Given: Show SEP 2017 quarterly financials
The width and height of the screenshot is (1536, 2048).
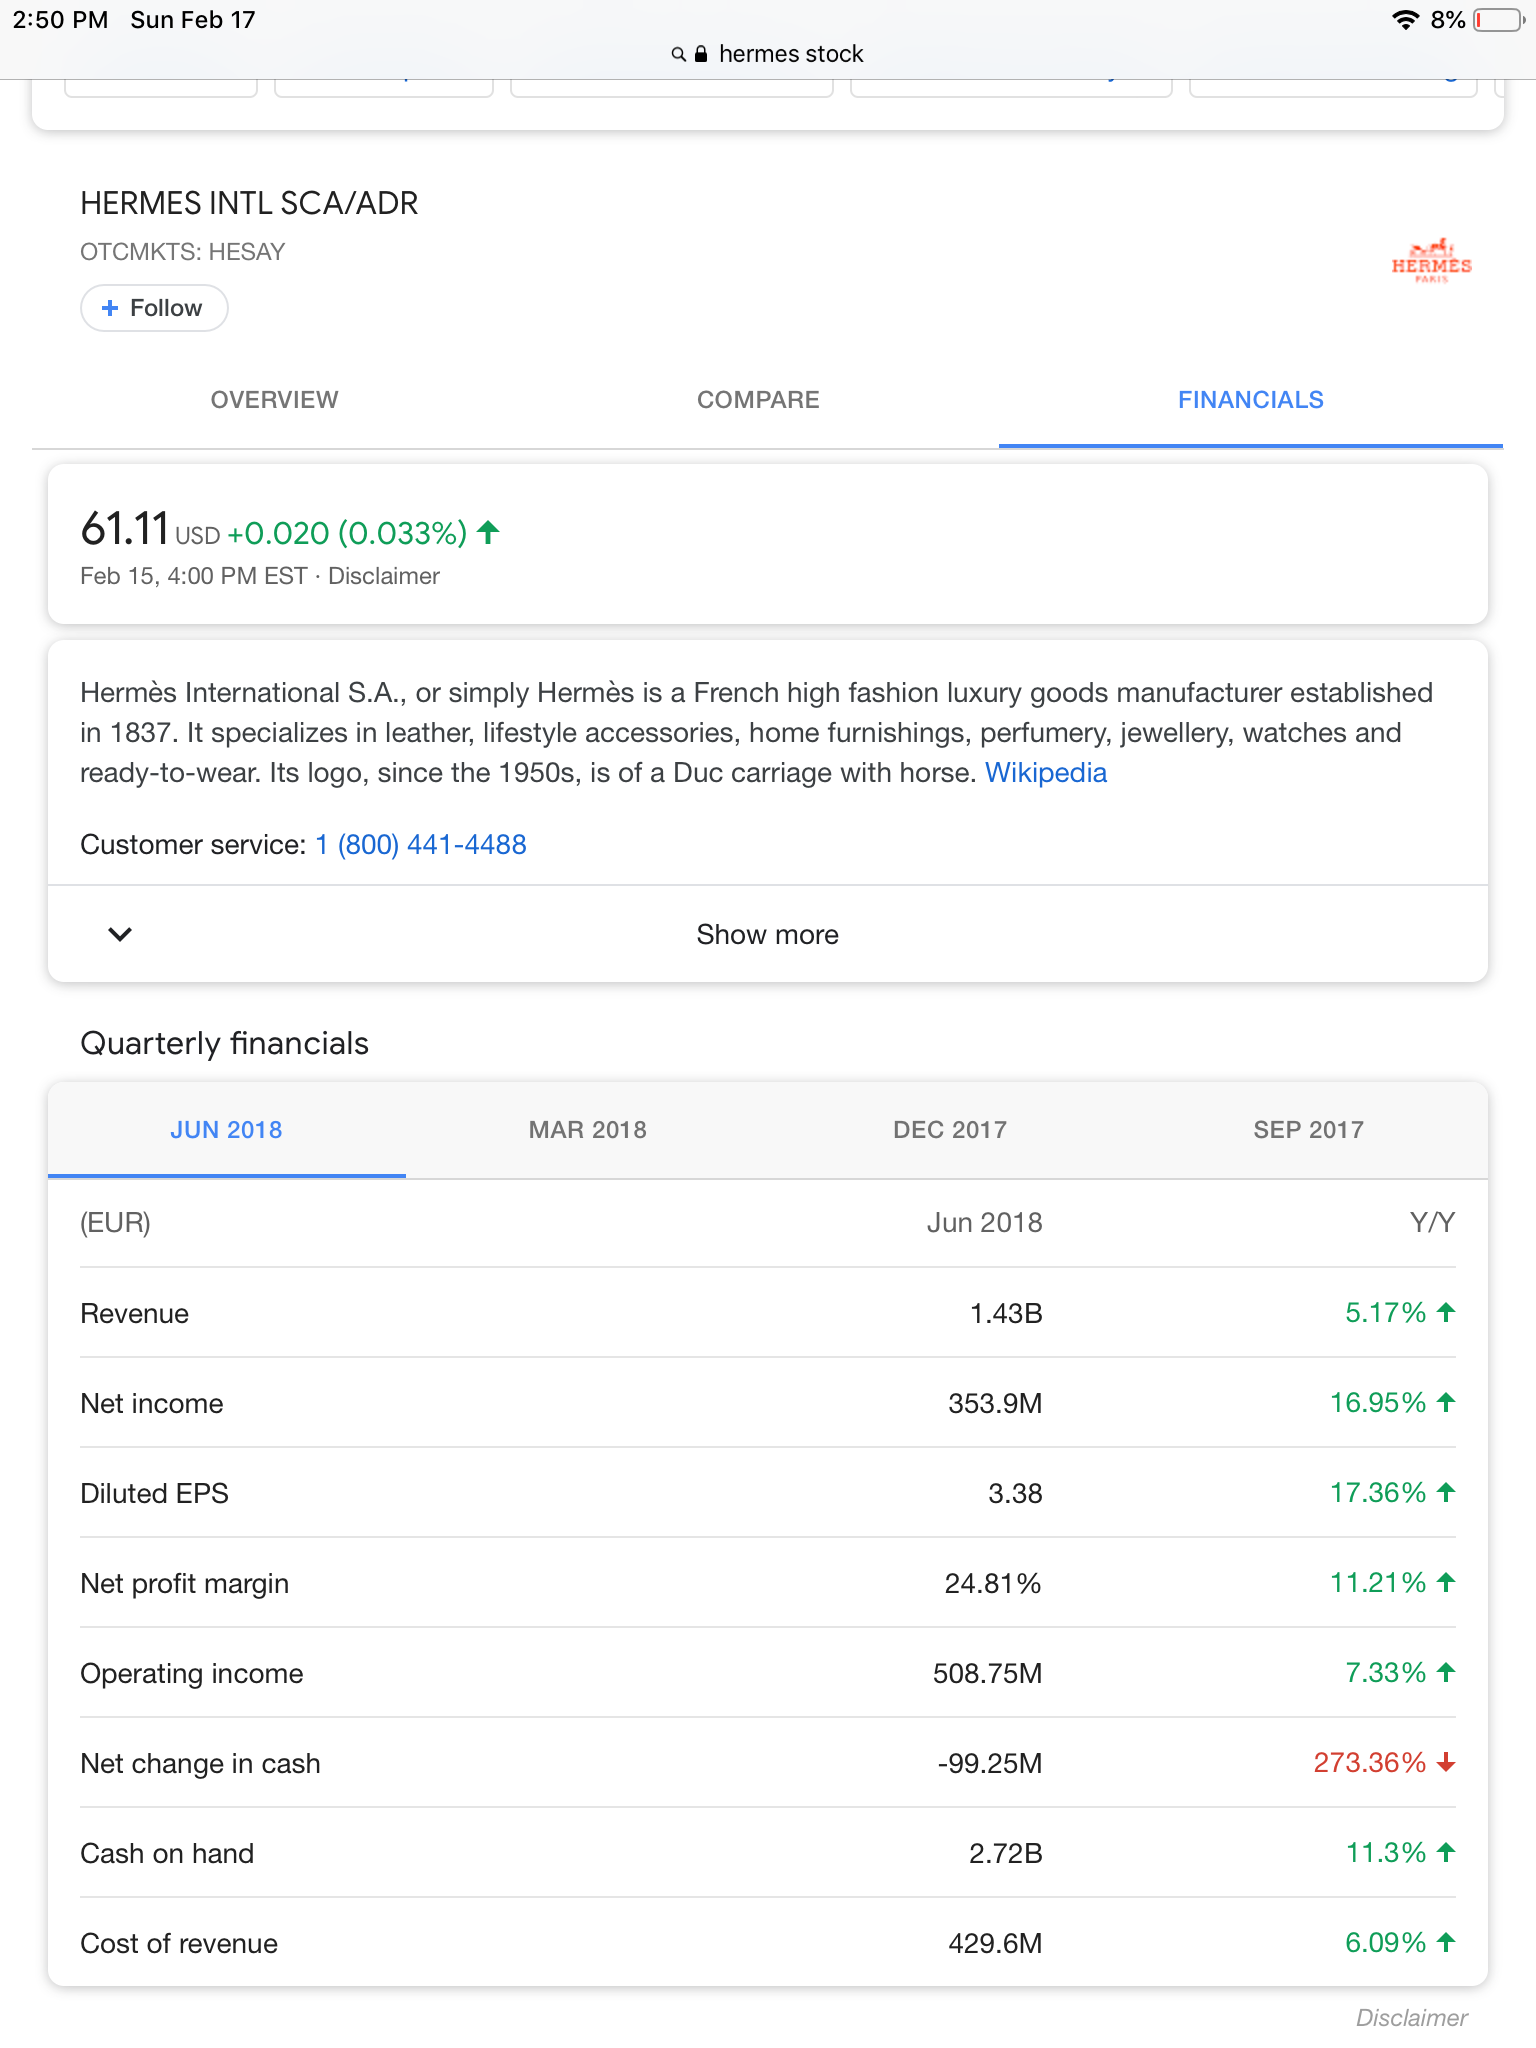Looking at the screenshot, I should coord(1308,1130).
